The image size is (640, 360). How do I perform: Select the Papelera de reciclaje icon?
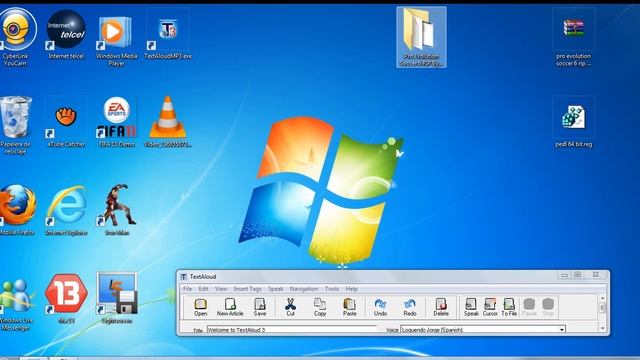[16, 124]
